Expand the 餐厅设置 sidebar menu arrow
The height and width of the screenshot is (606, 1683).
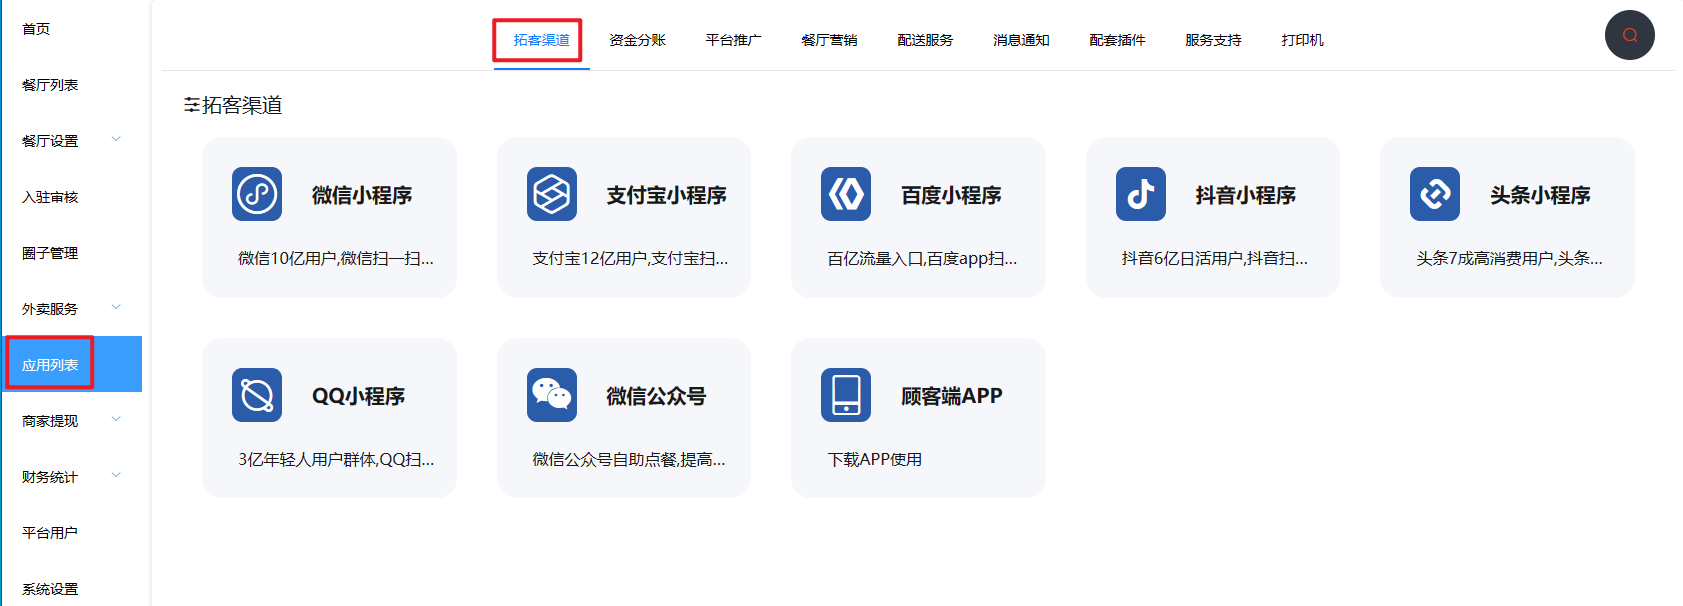116,140
